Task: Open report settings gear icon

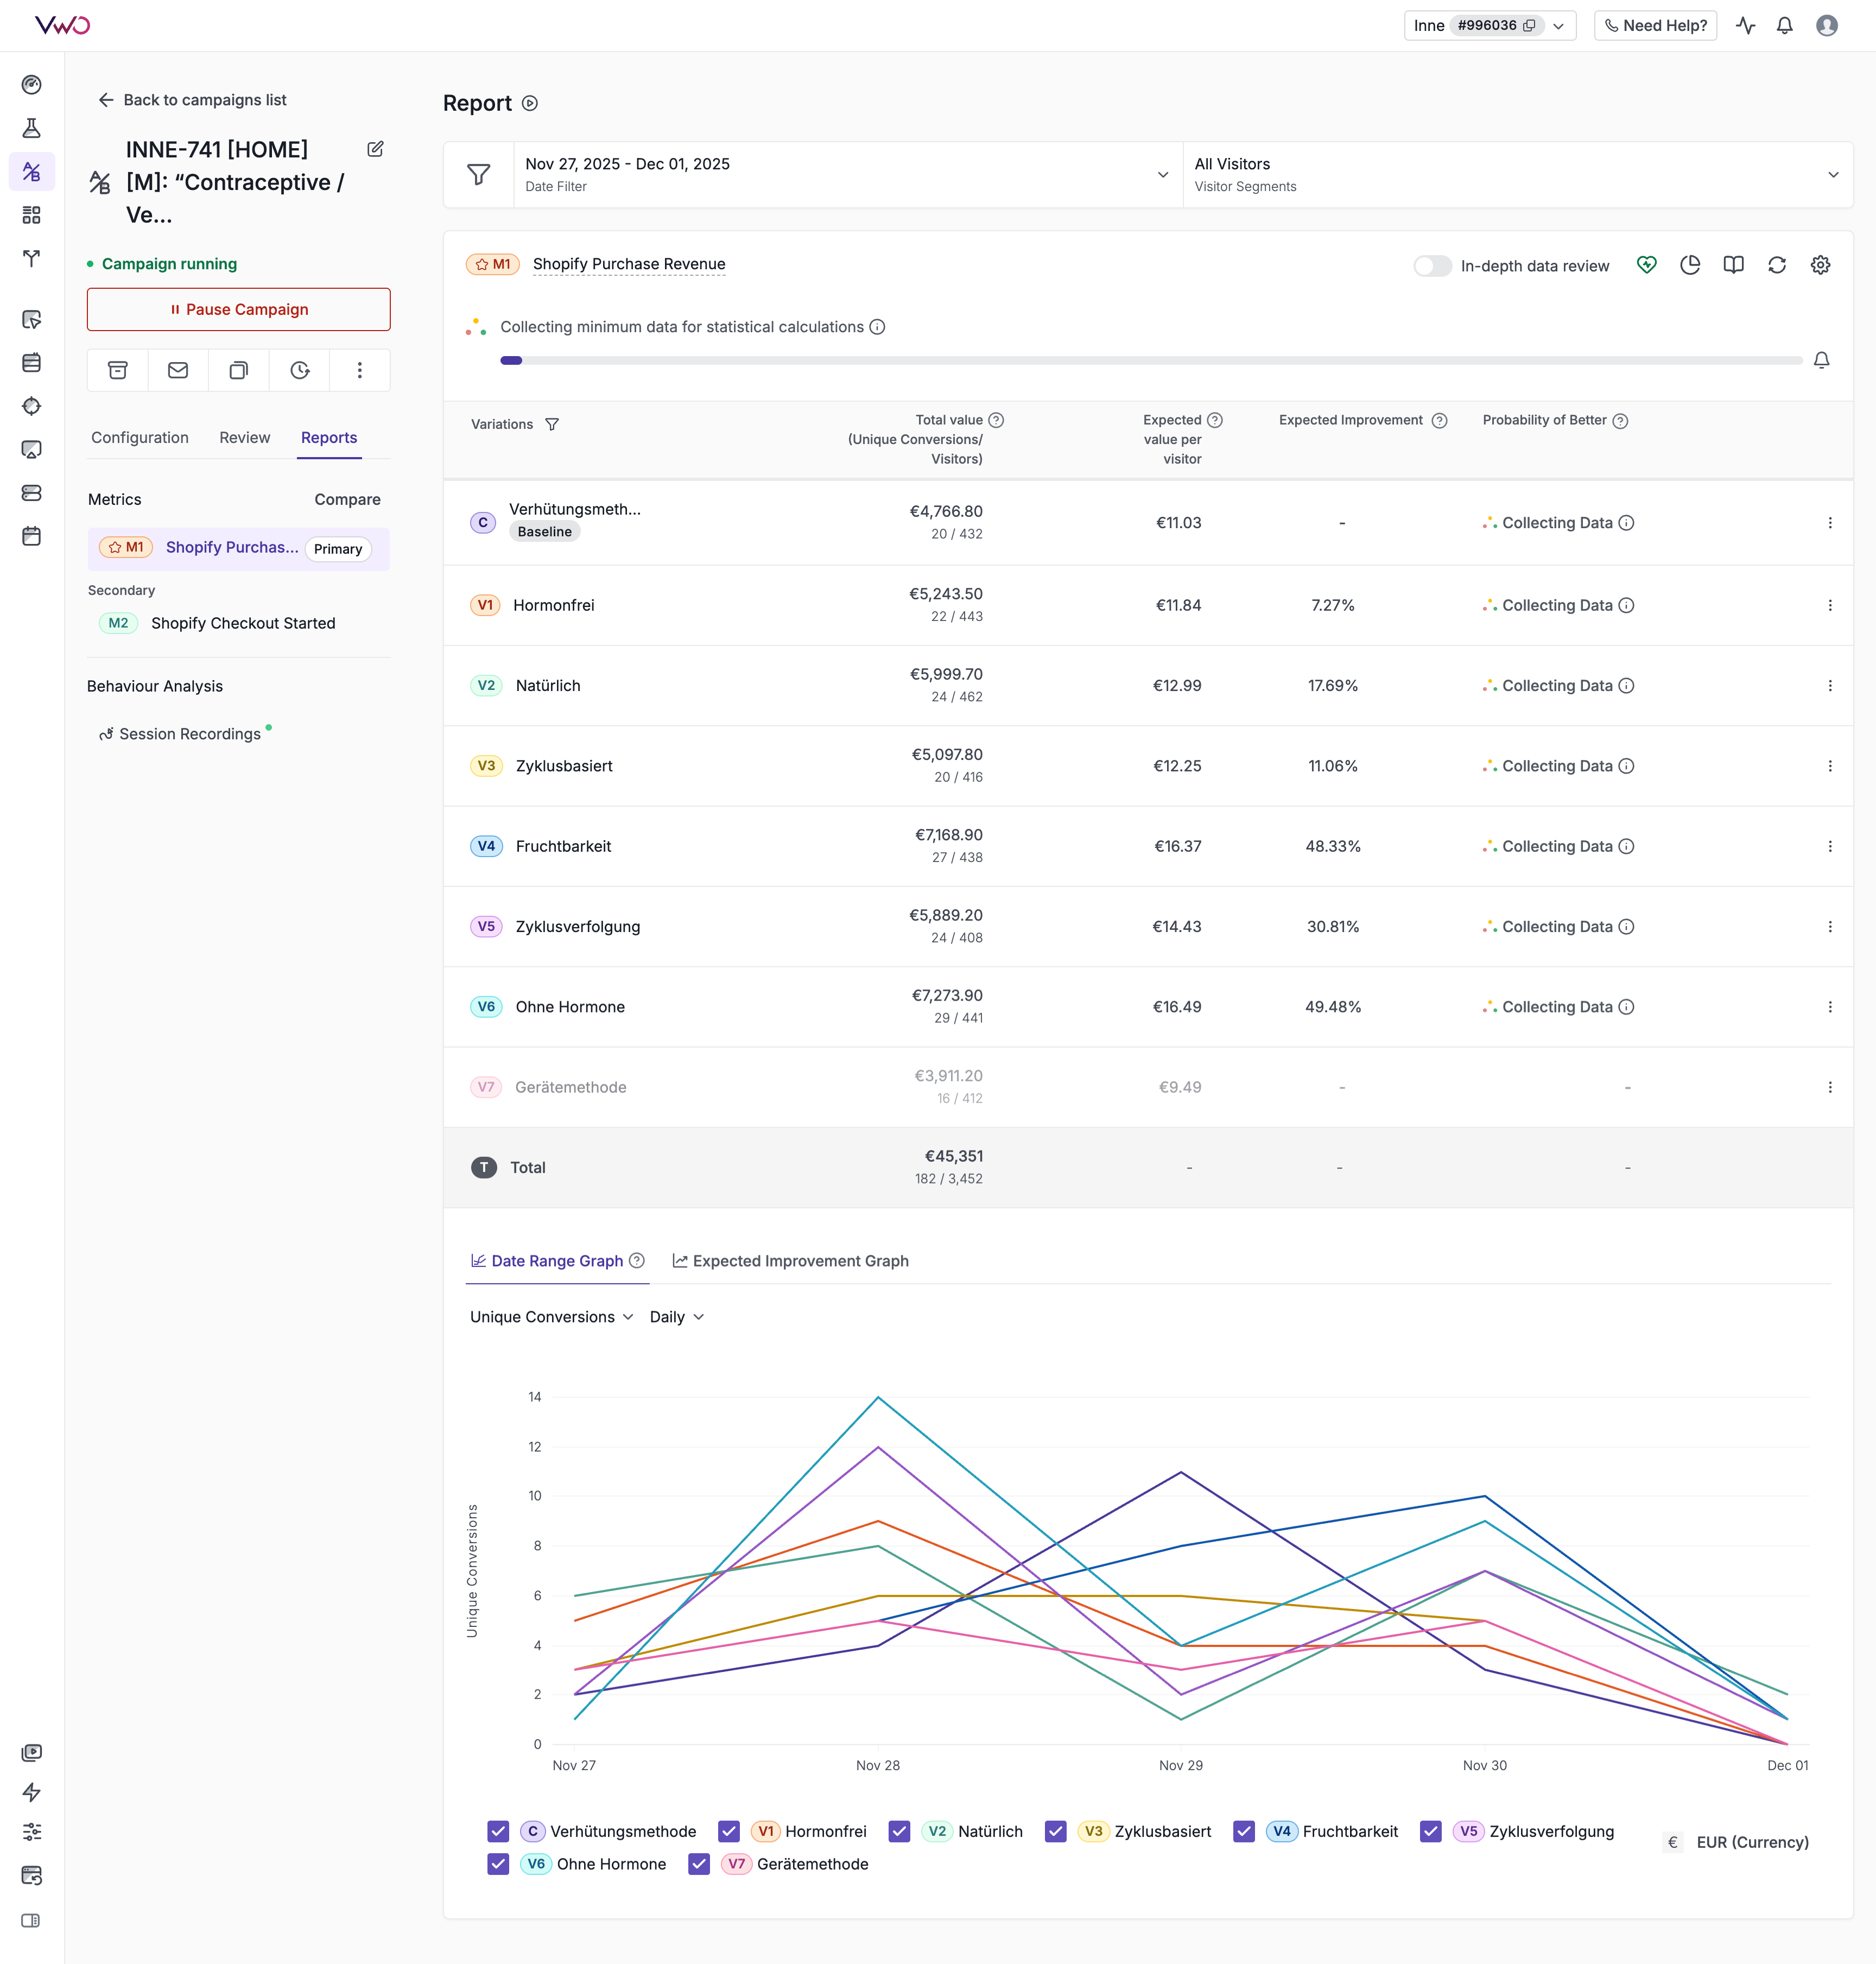Action: pos(1820,265)
